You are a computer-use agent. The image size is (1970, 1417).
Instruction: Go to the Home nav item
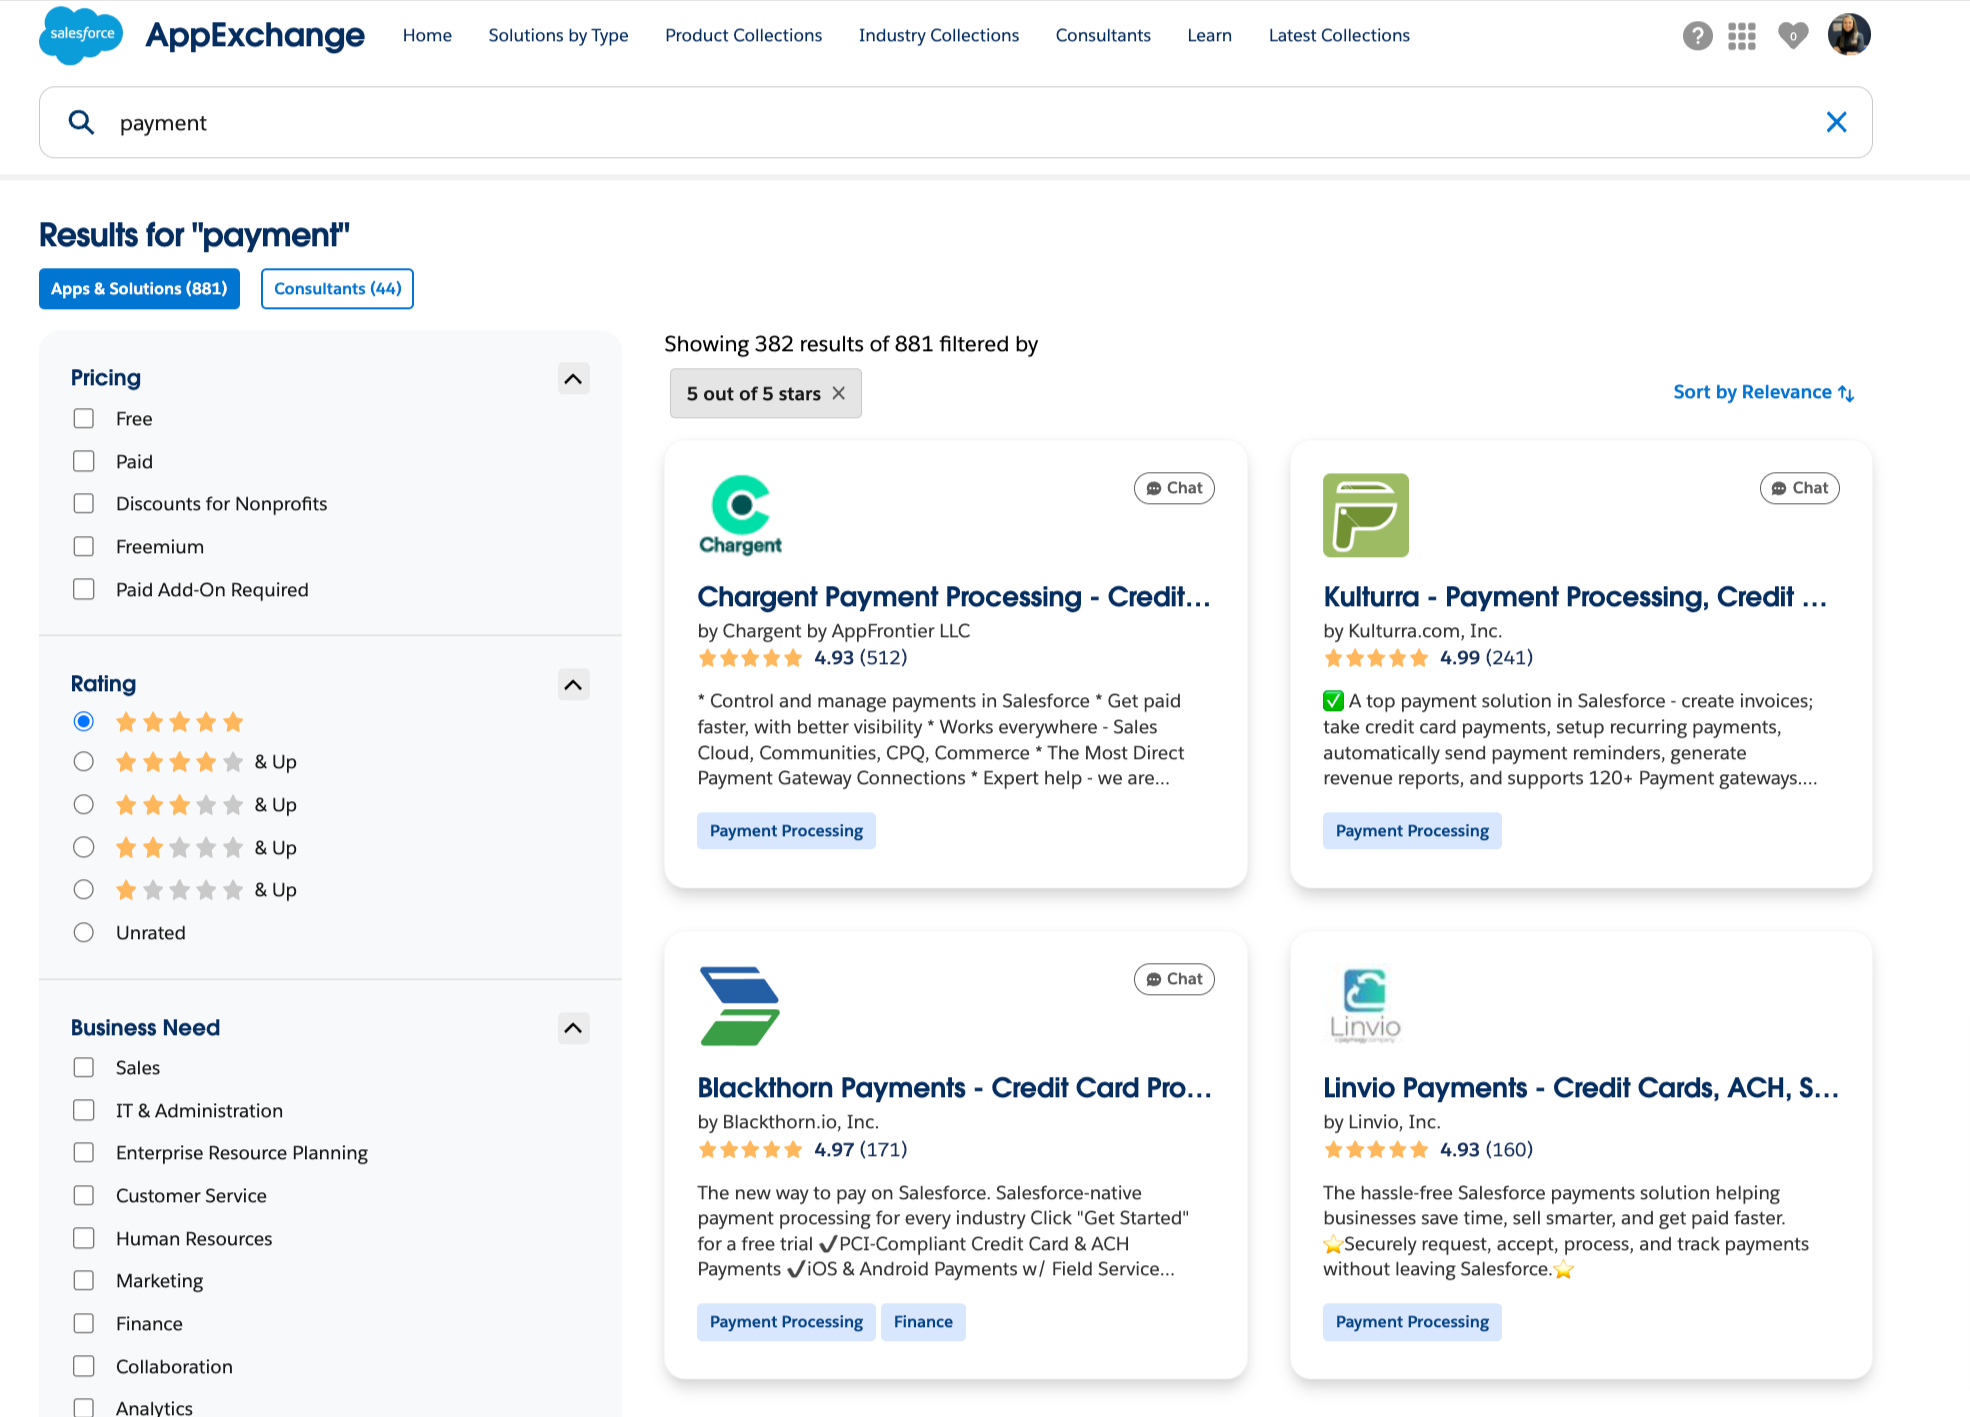tap(427, 35)
